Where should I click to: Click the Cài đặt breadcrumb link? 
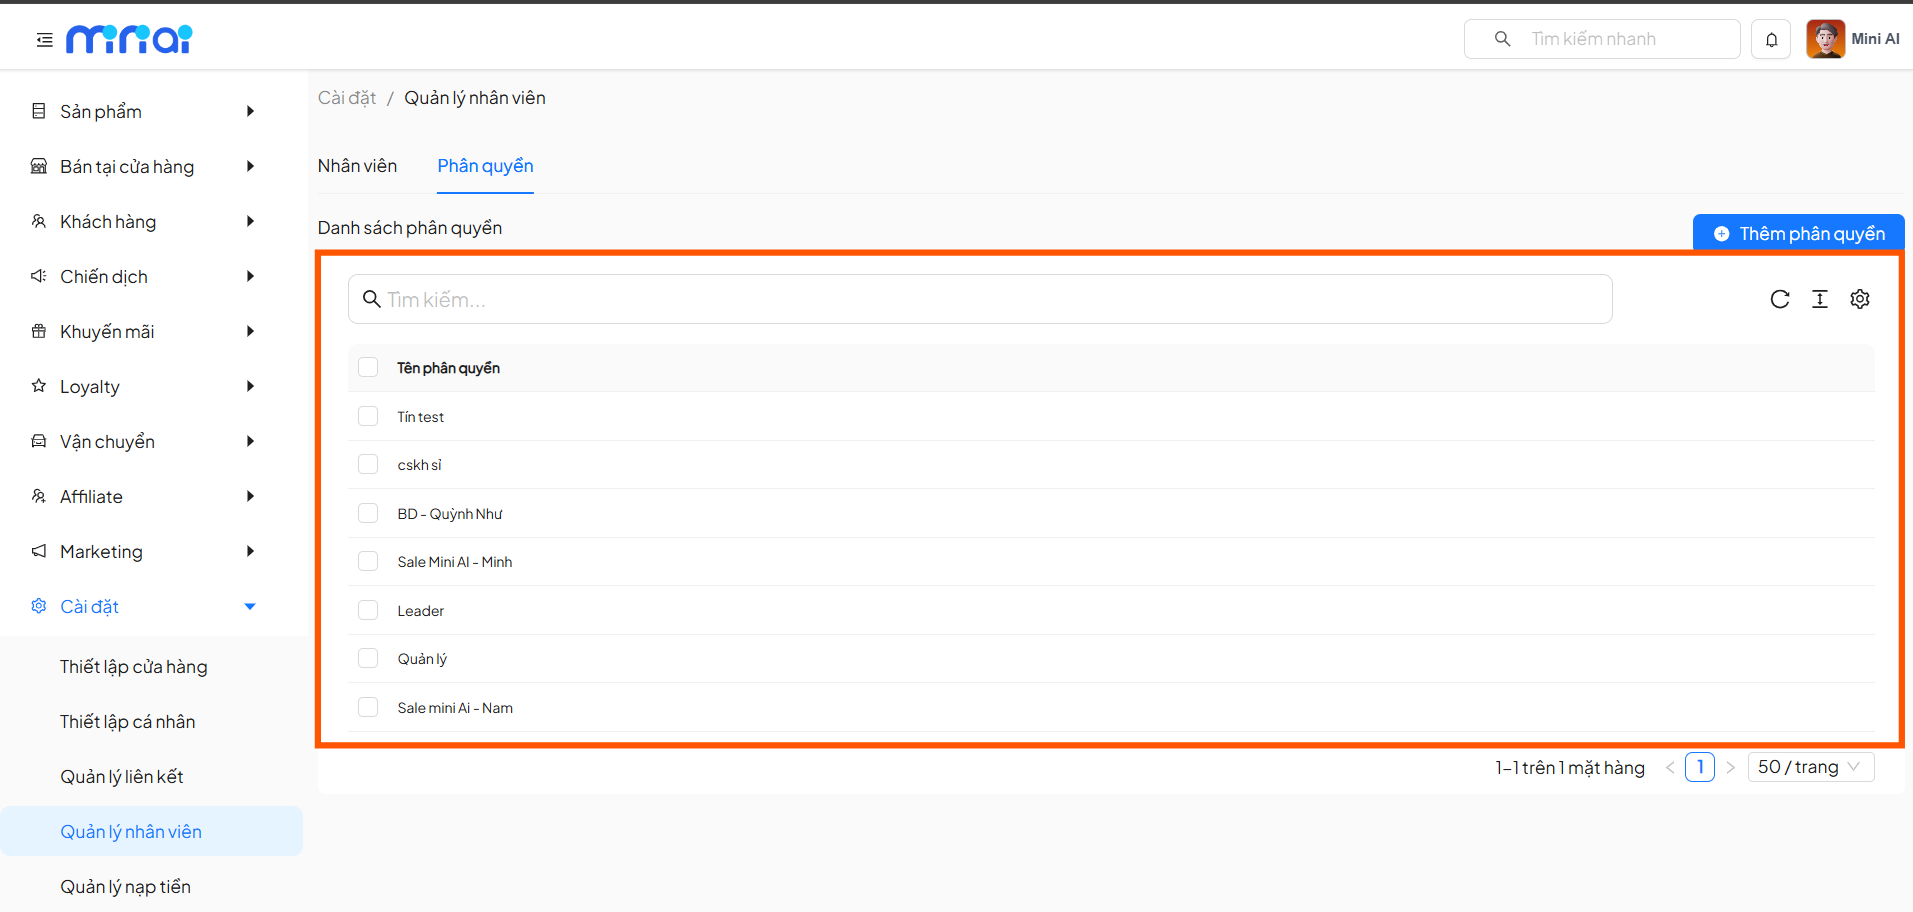tap(347, 98)
